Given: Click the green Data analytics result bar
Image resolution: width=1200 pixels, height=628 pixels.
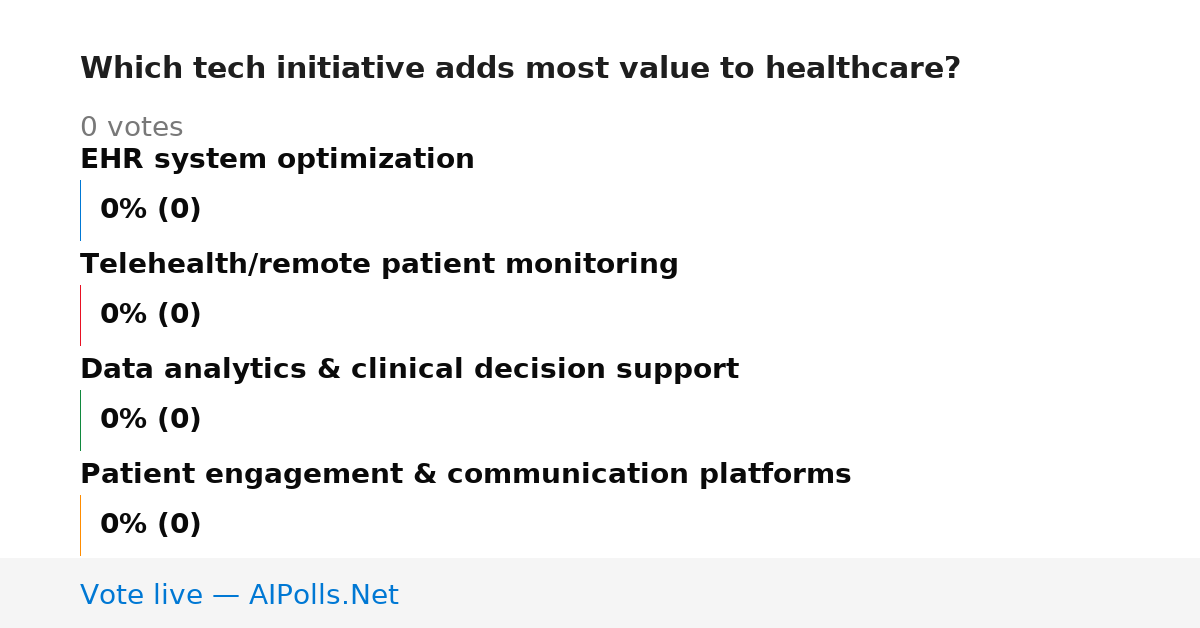Looking at the screenshot, I should click(80, 420).
